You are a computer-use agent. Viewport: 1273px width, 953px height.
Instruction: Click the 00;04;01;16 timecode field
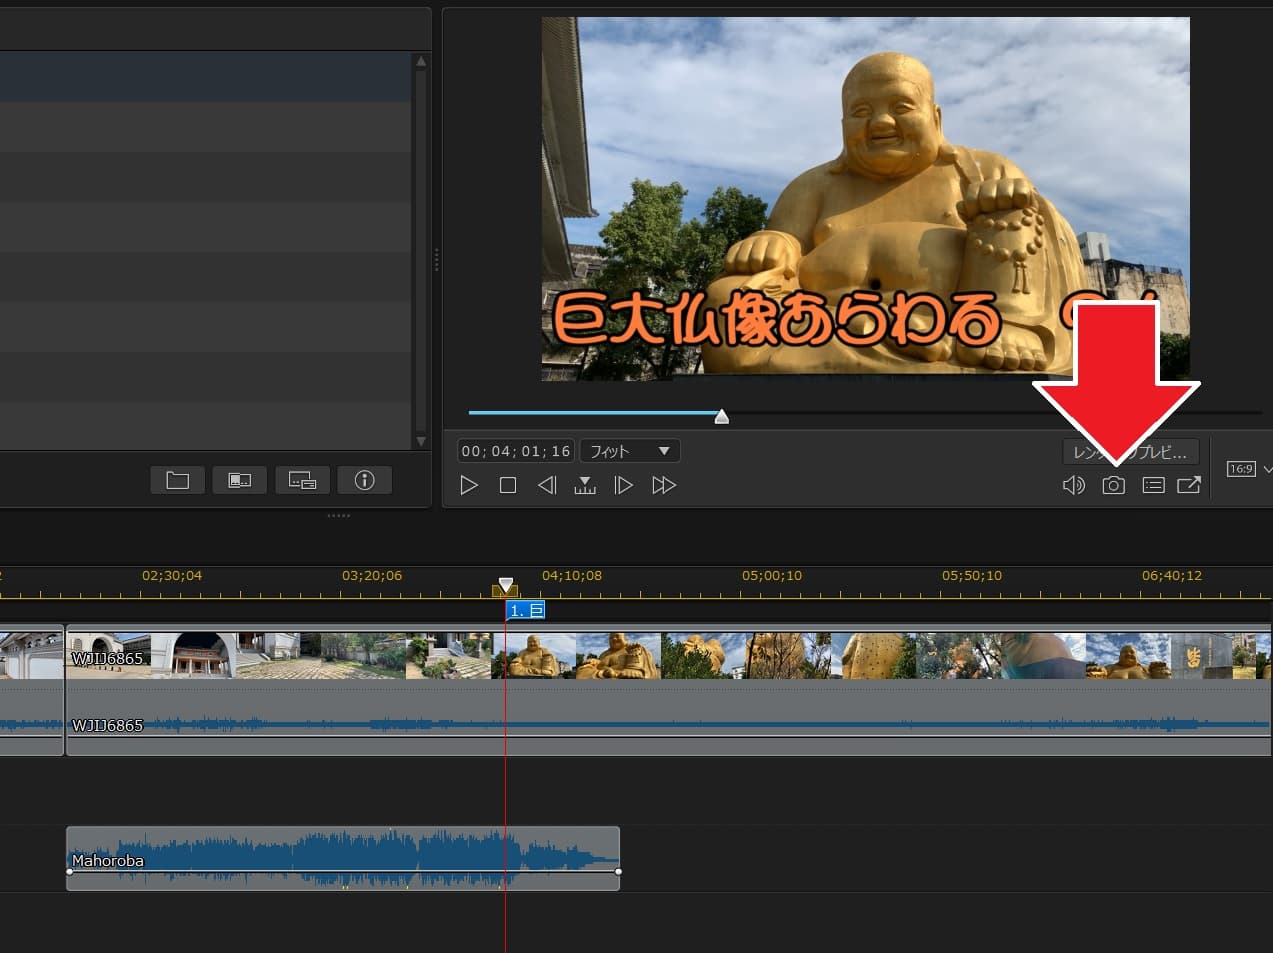515,451
